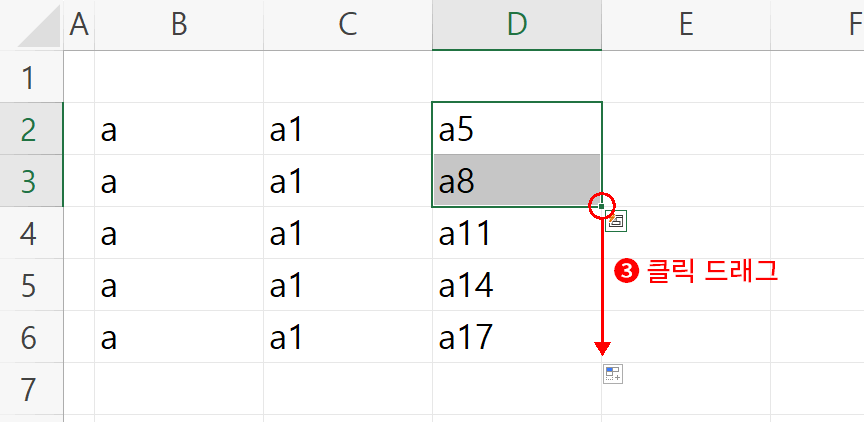Image resolution: width=864 pixels, height=422 pixels.
Task: Click cell containing a17
Action: (517, 337)
